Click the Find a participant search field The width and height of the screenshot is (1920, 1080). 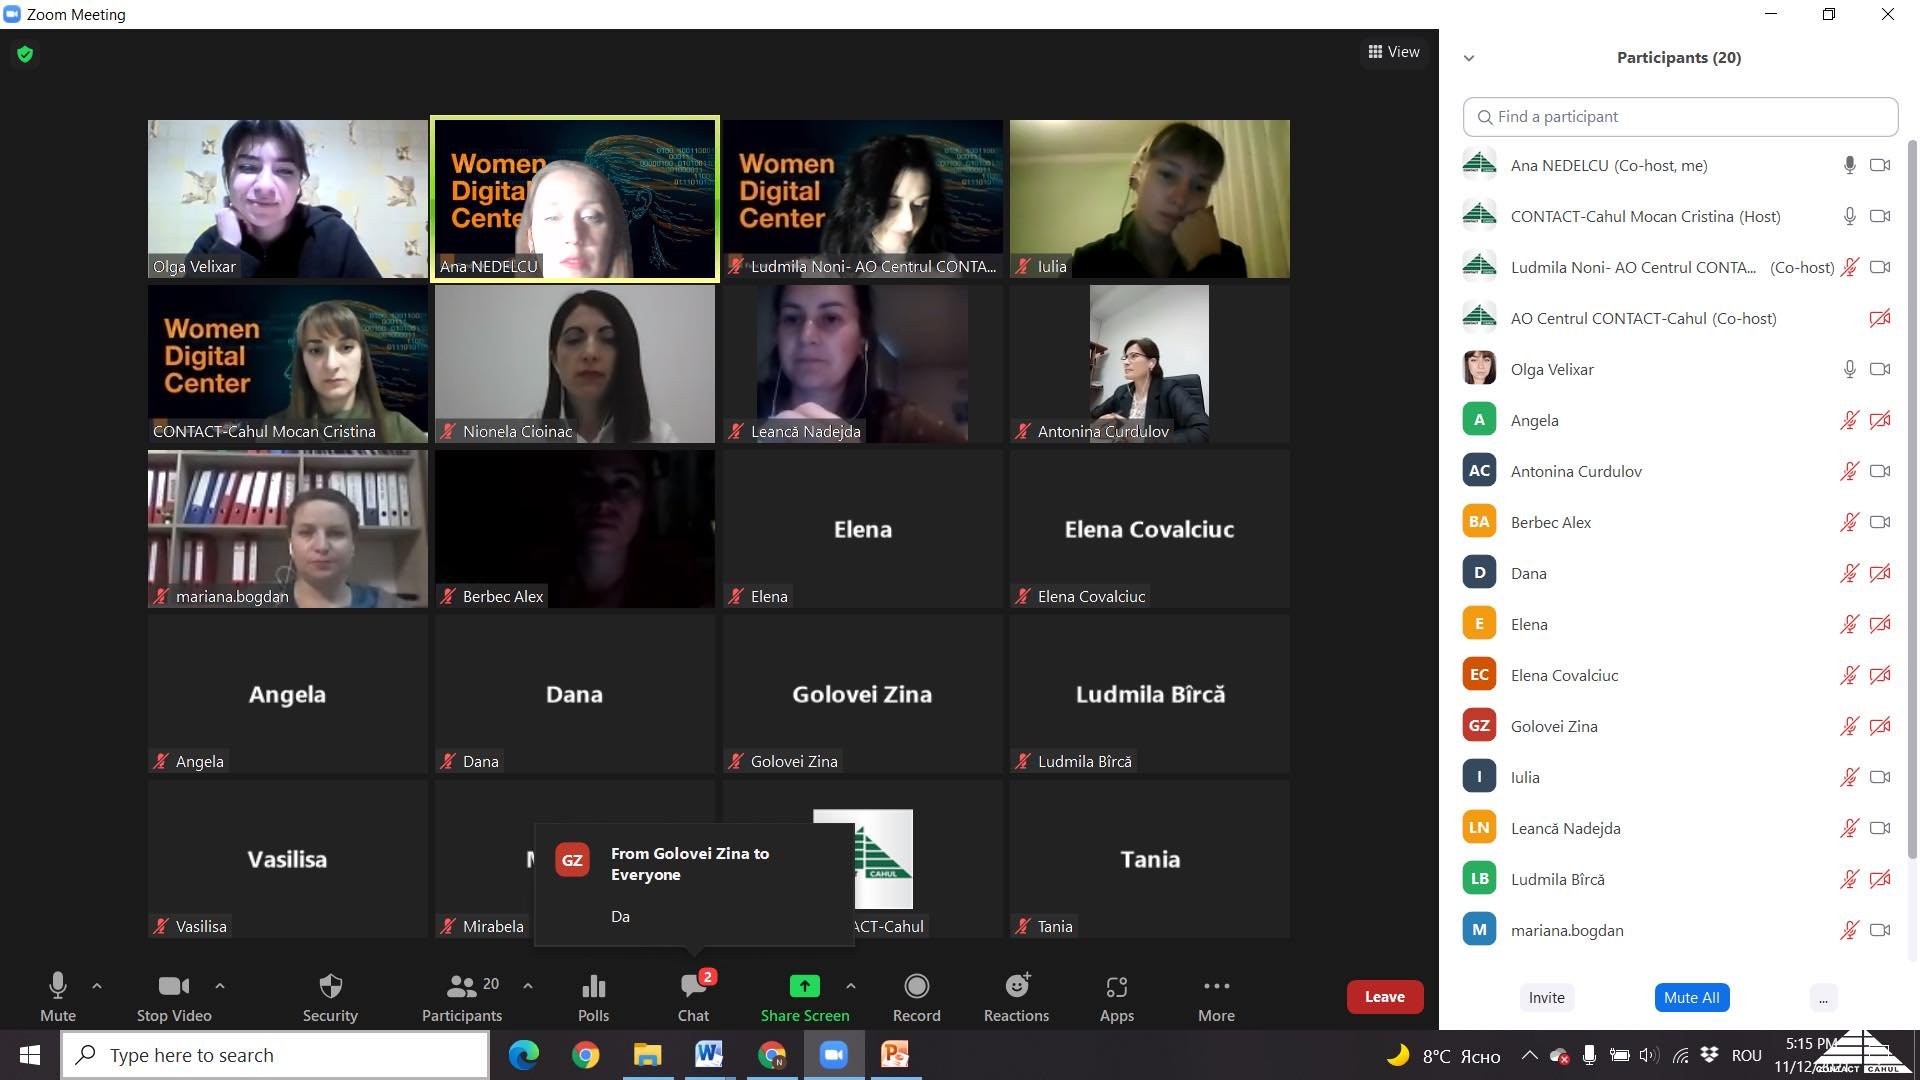pyautogui.click(x=1680, y=117)
